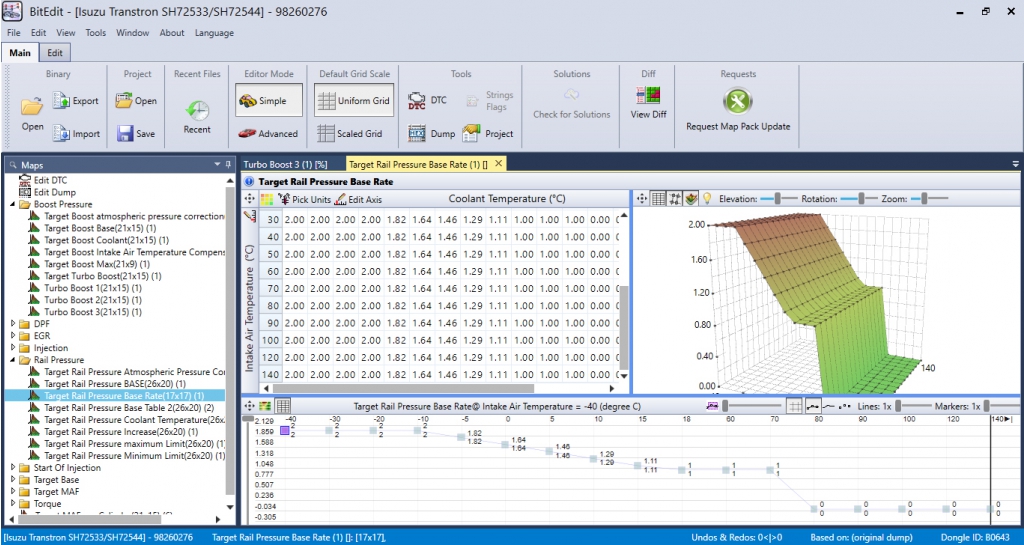Click the colored map icon in the 2D graph toolbar
Viewport: 1024px width, 545px height.
tap(265, 406)
